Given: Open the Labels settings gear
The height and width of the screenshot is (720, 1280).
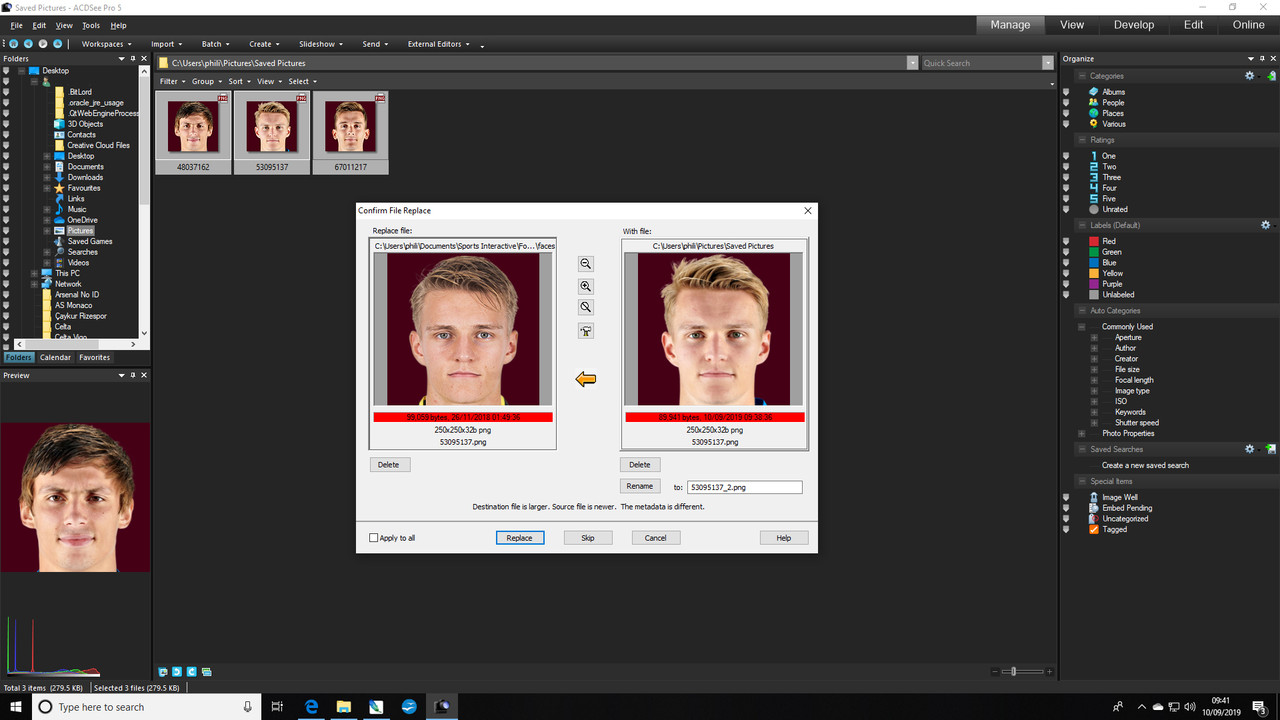Looking at the screenshot, I should click(1265, 225).
